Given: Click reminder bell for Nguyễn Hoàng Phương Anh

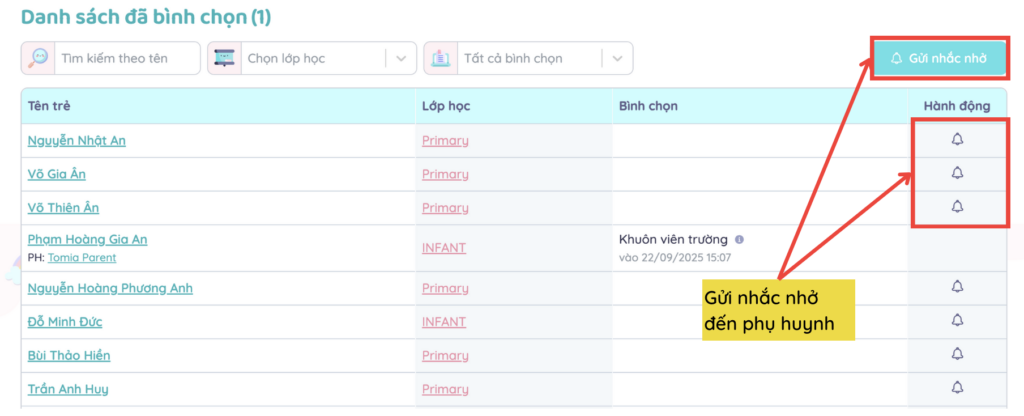Looking at the screenshot, I should [957, 287].
